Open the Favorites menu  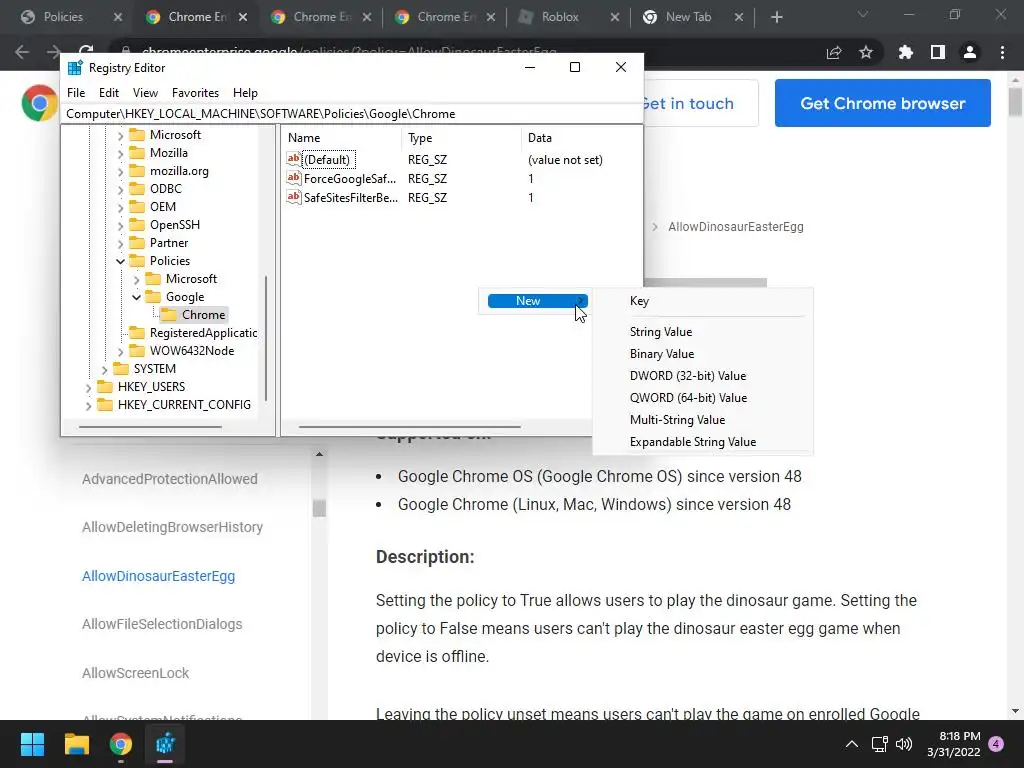195,93
